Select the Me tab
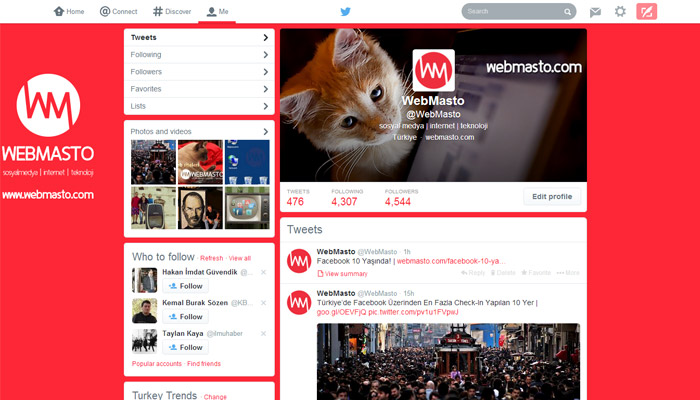 217,12
